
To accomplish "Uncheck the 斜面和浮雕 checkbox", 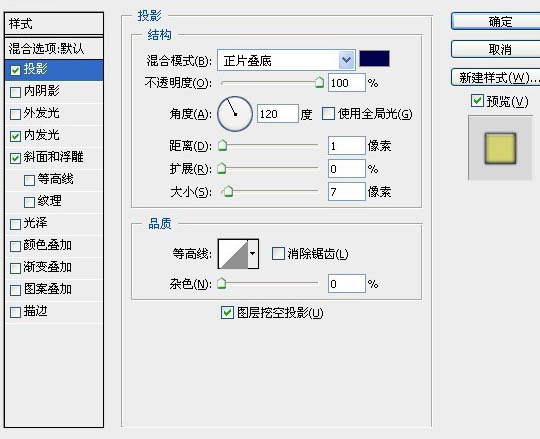I will pos(15,158).
